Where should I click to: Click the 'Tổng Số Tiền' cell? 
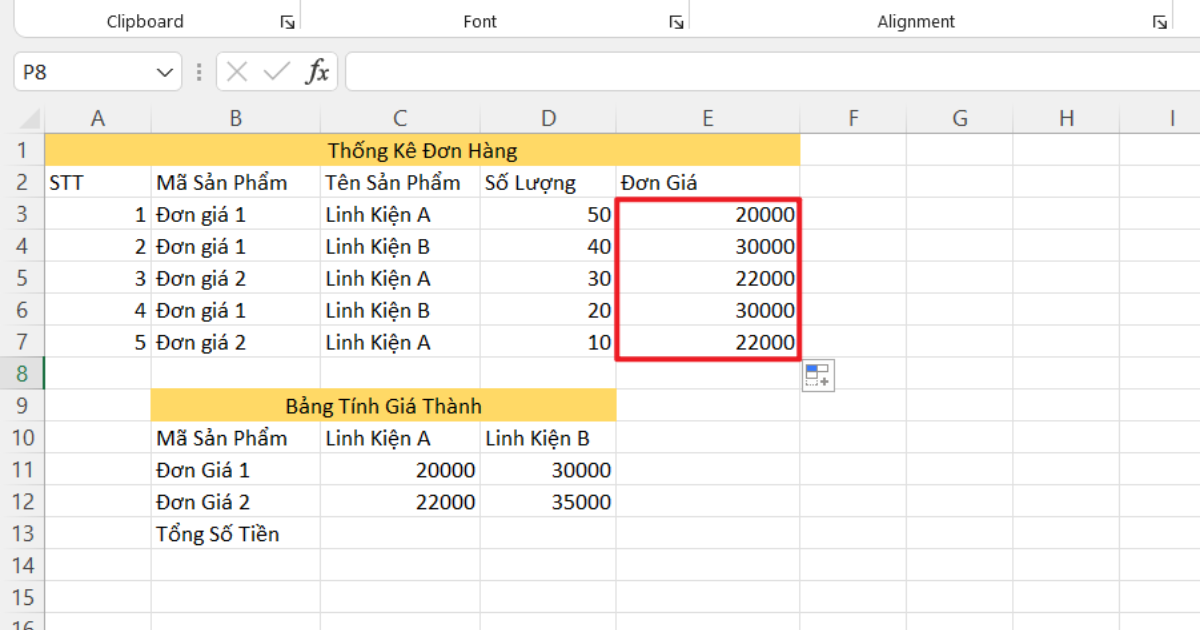236,534
